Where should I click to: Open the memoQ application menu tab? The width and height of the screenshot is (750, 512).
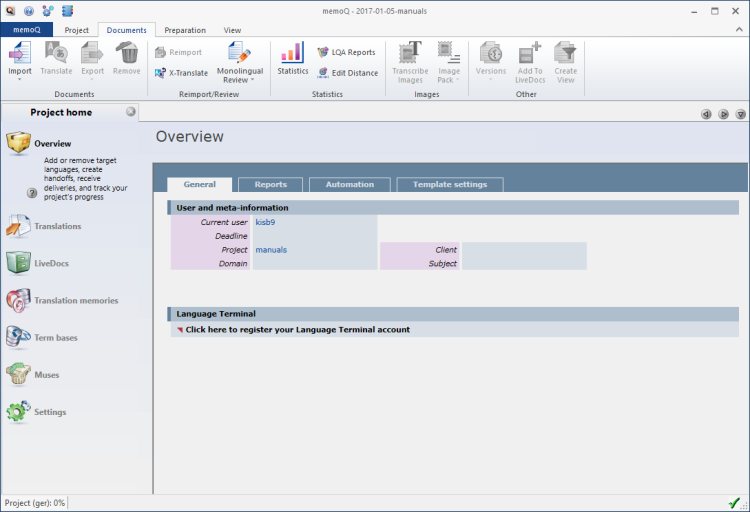pos(27,30)
